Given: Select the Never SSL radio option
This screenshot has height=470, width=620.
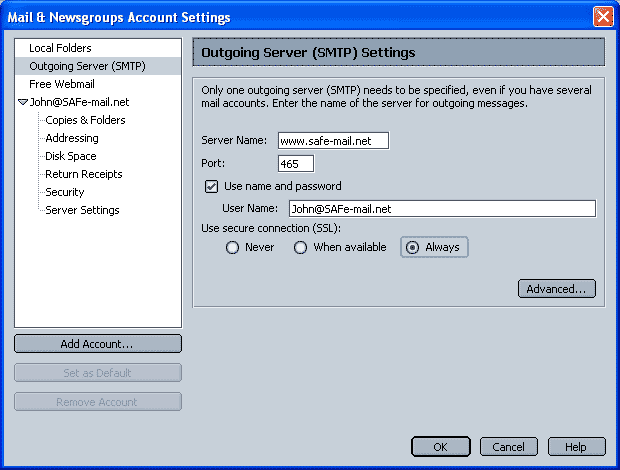Looking at the screenshot, I should pyautogui.click(x=232, y=247).
